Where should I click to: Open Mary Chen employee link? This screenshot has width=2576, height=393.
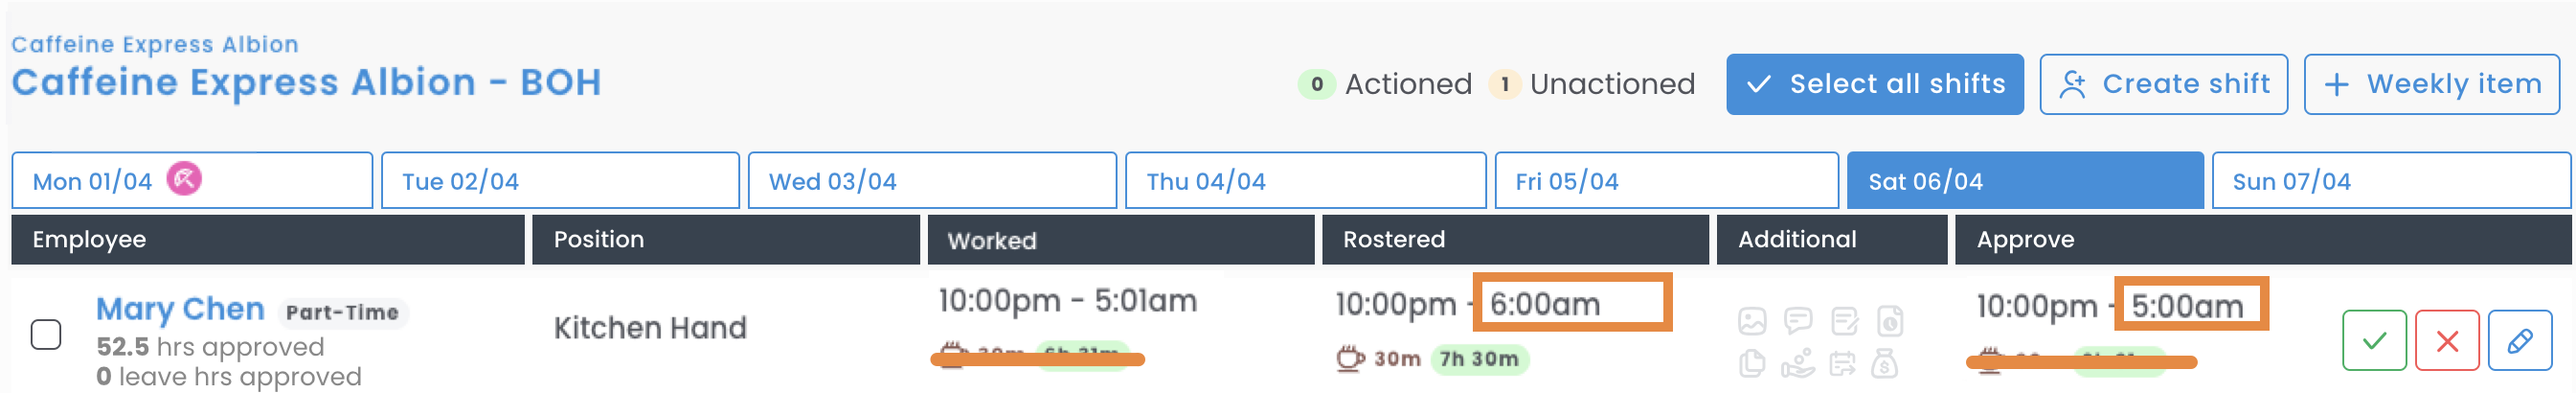(x=180, y=309)
